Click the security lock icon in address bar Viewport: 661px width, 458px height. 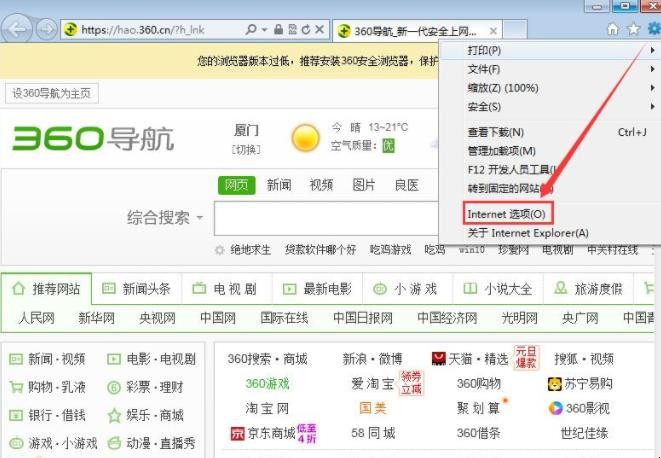(278, 30)
